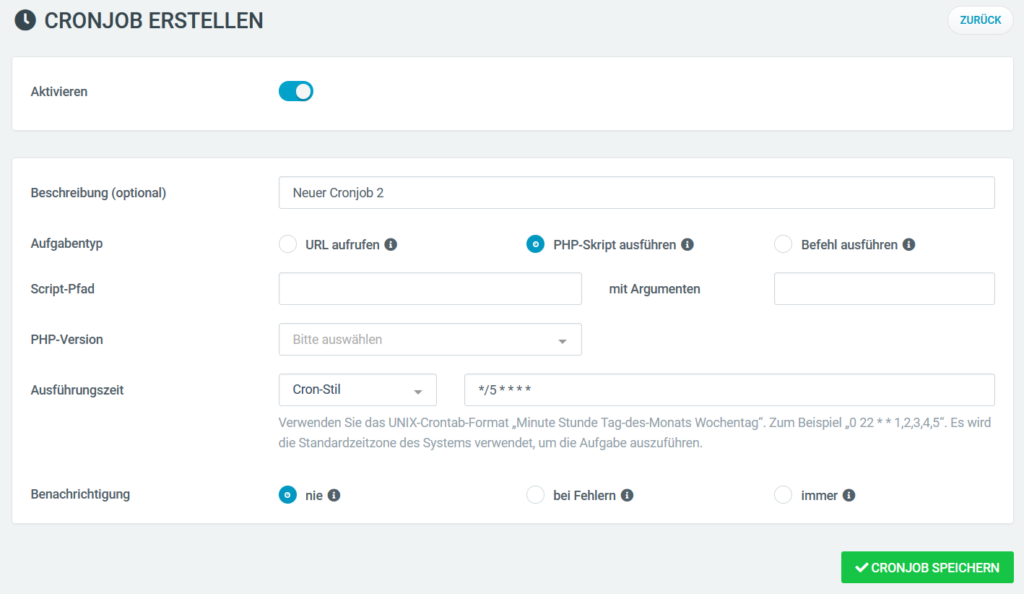Click into the Script-Pfad input field
This screenshot has height=594, width=1024.
click(x=430, y=289)
